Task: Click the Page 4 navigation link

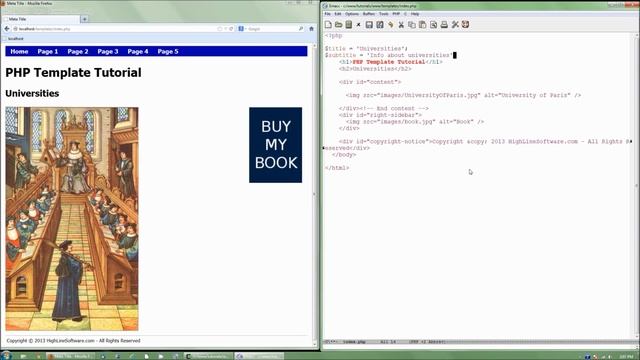Action: [x=138, y=51]
